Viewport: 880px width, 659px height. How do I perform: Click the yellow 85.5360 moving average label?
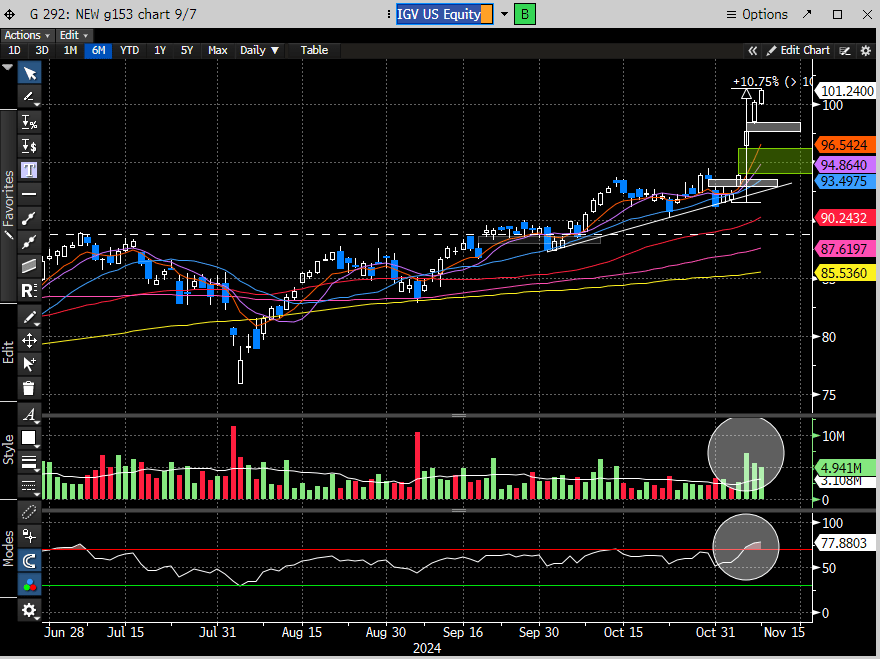pos(844,273)
